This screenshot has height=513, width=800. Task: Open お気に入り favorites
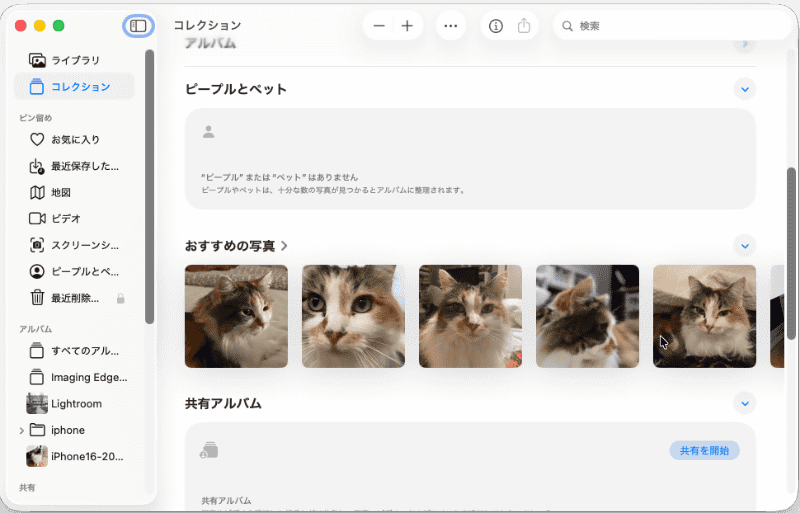pos(74,139)
